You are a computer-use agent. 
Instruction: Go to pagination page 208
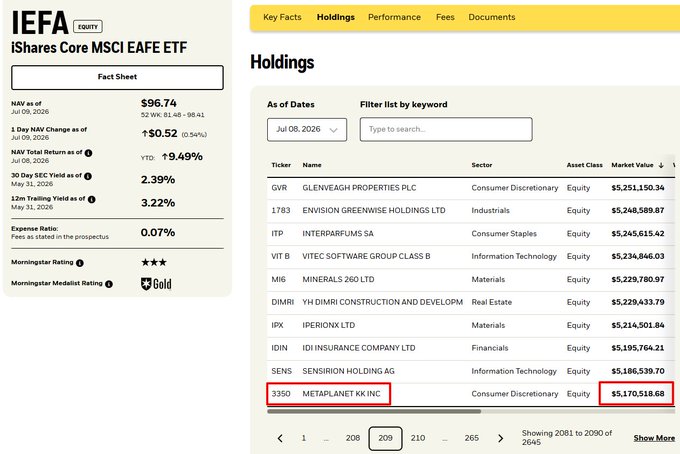pyautogui.click(x=353, y=438)
